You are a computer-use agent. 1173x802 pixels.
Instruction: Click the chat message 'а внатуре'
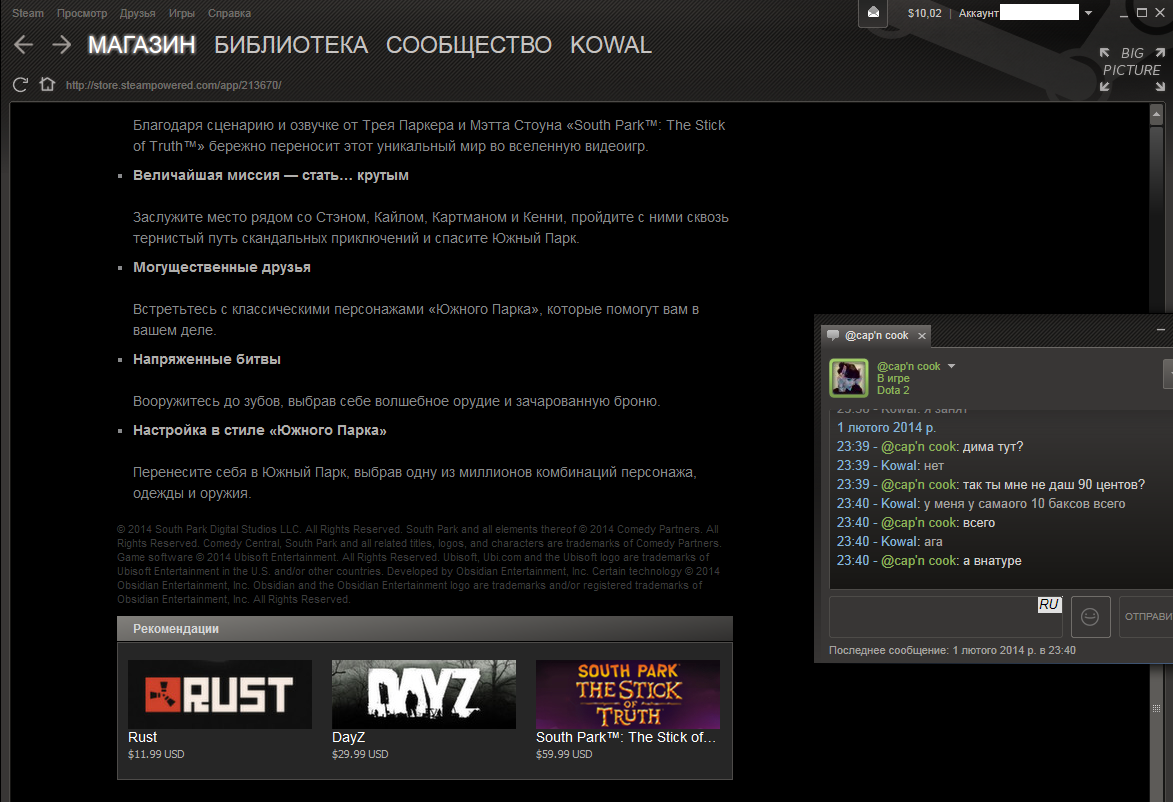[x=992, y=560]
